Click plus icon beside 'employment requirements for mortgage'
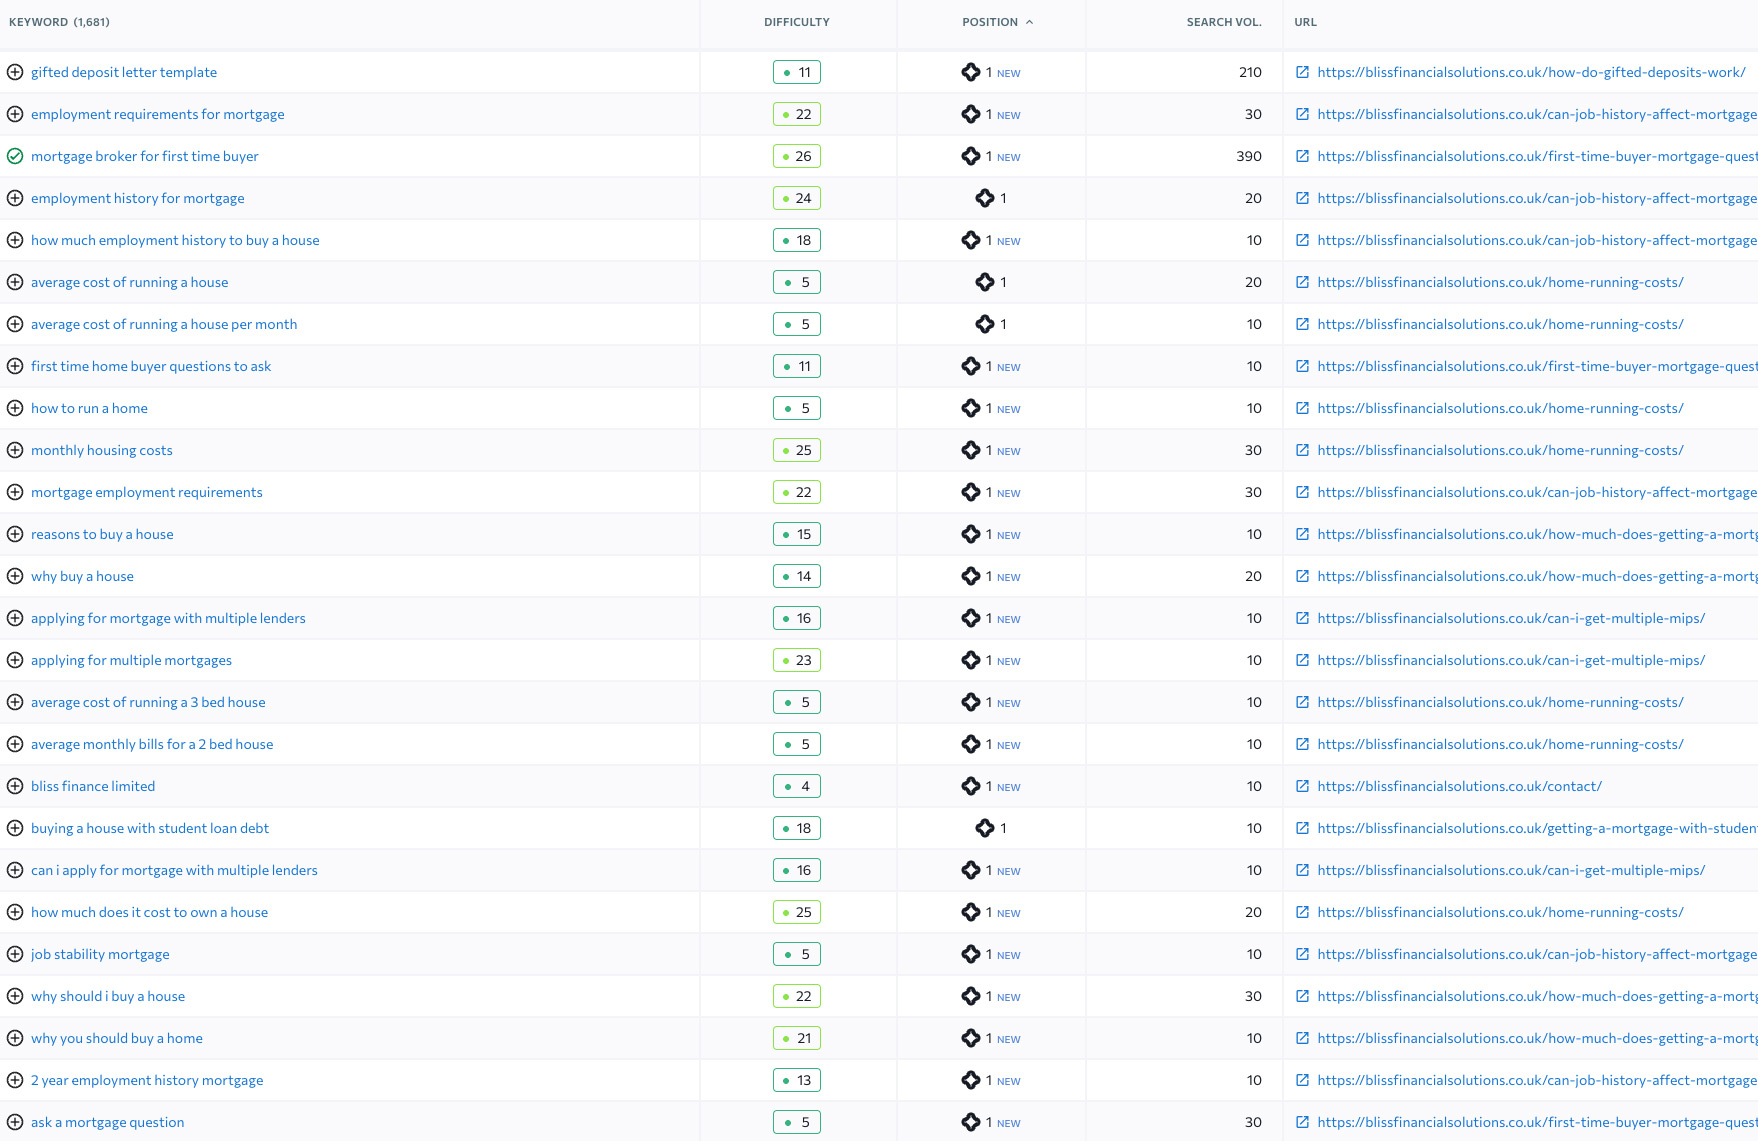The image size is (1758, 1141). pos(15,114)
